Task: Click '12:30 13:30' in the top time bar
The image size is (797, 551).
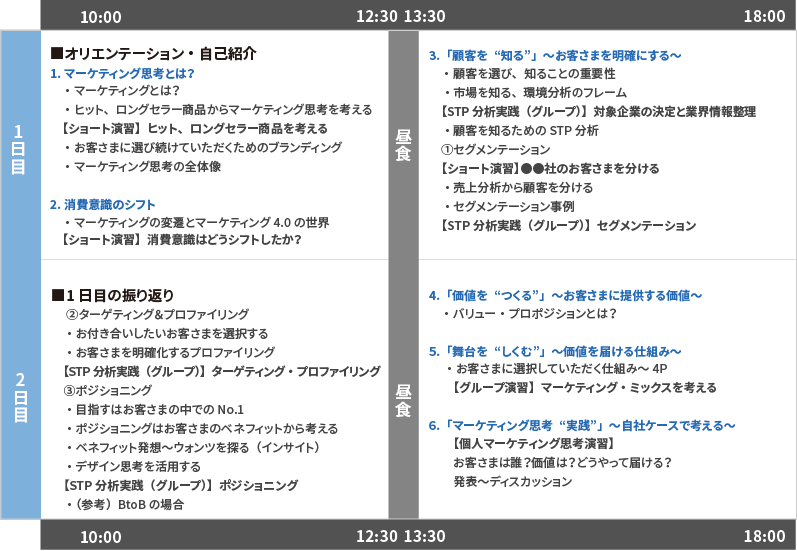Action: pyautogui.click(x=401, y=16)
